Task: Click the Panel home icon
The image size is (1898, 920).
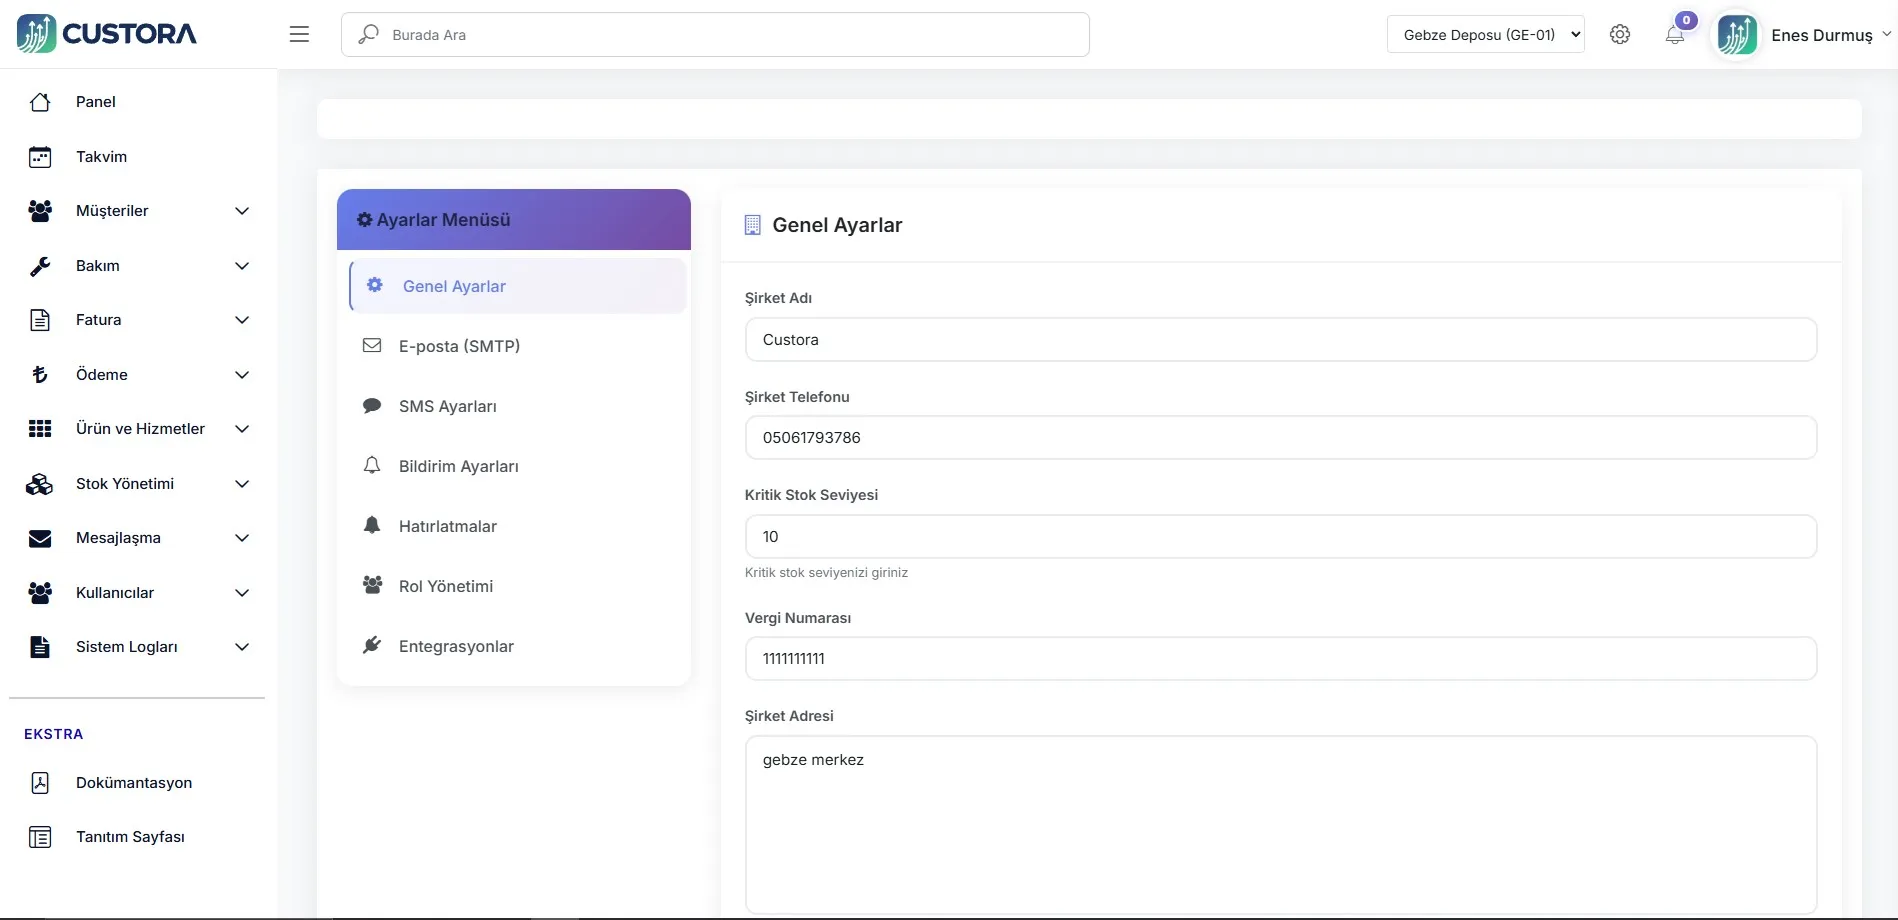Action: 40,102
